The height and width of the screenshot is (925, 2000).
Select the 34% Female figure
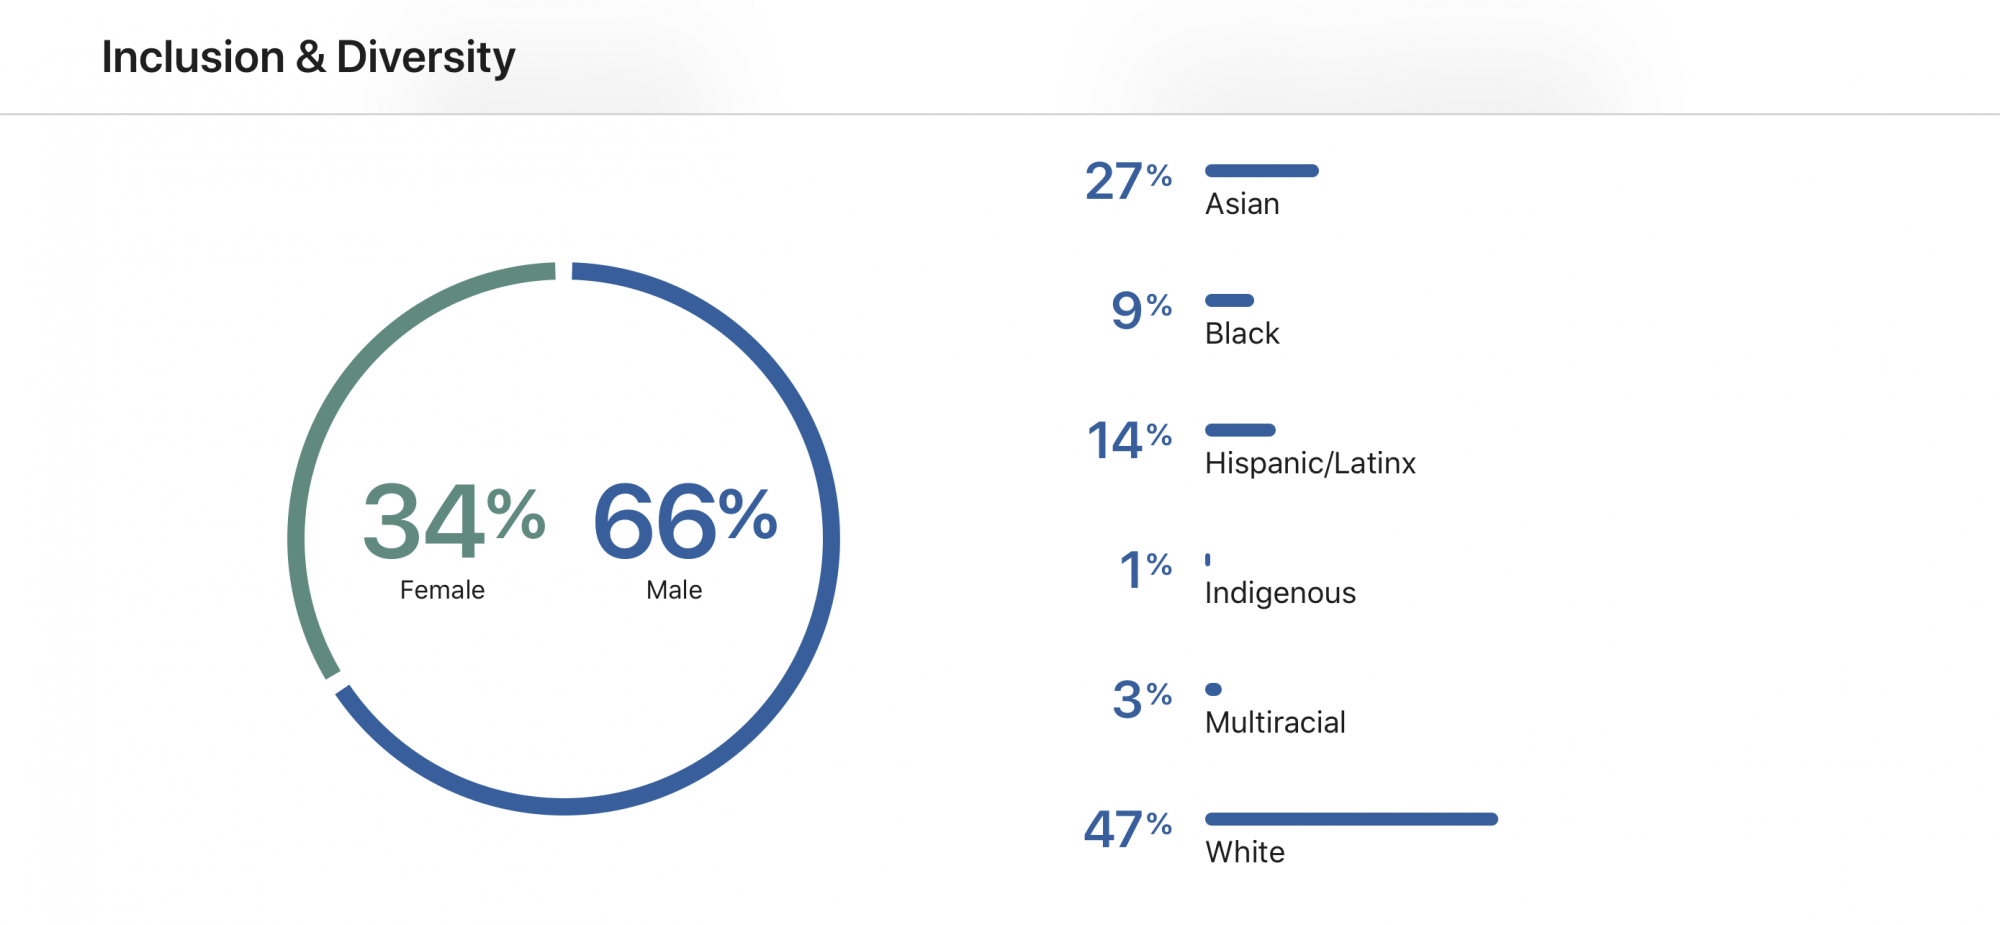tap(454, 520)
